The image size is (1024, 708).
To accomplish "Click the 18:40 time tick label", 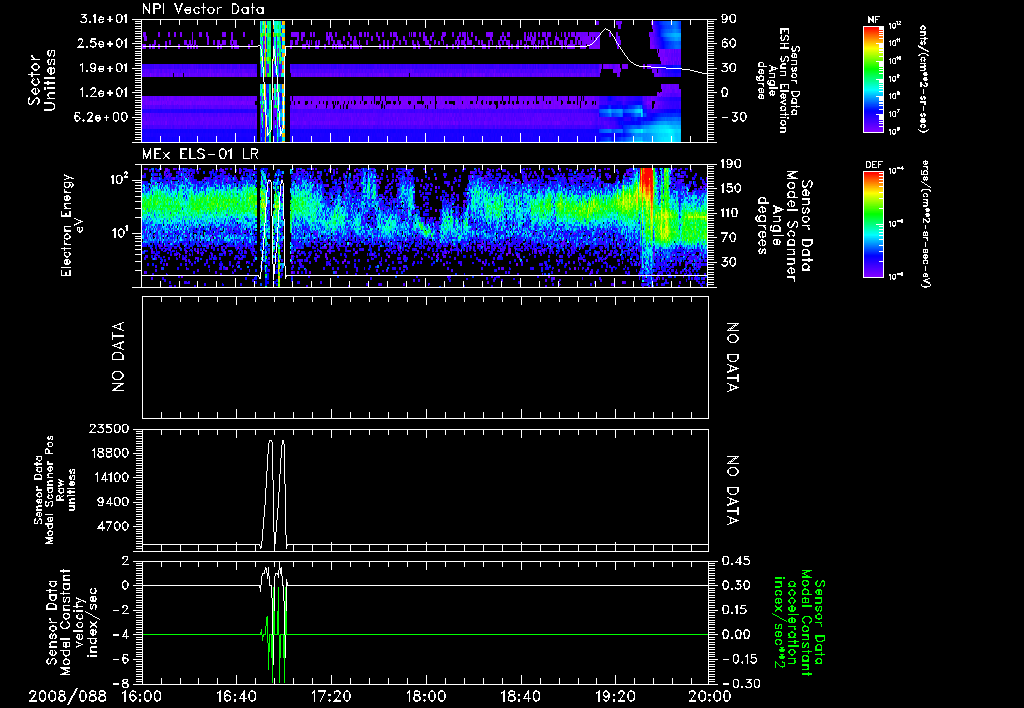I will [x=520, y=696].
